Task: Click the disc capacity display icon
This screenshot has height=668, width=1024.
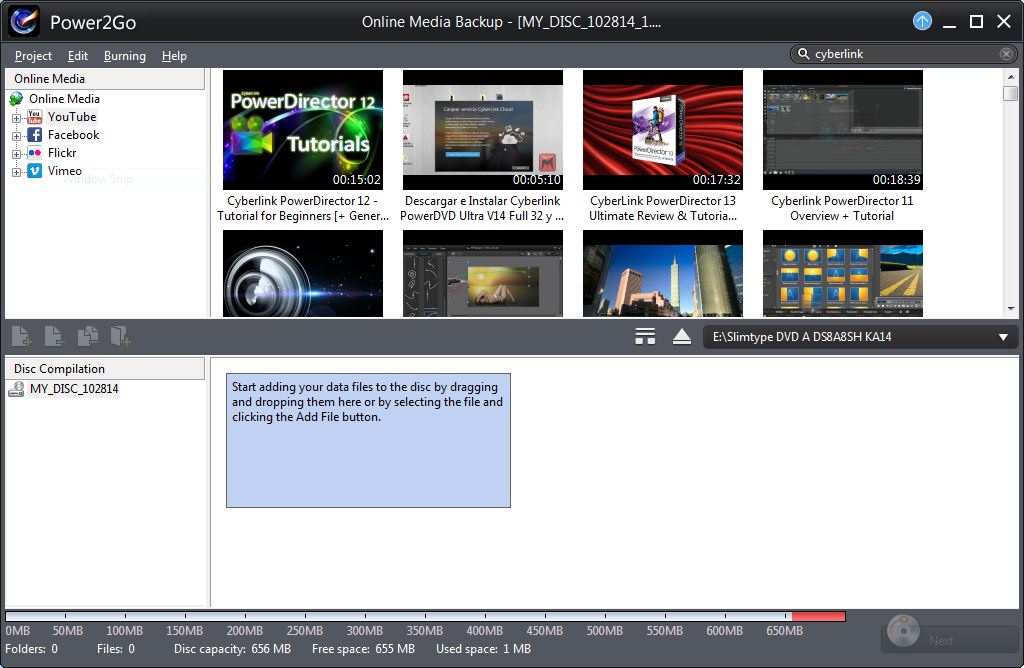Action: [x=644, y=336]
